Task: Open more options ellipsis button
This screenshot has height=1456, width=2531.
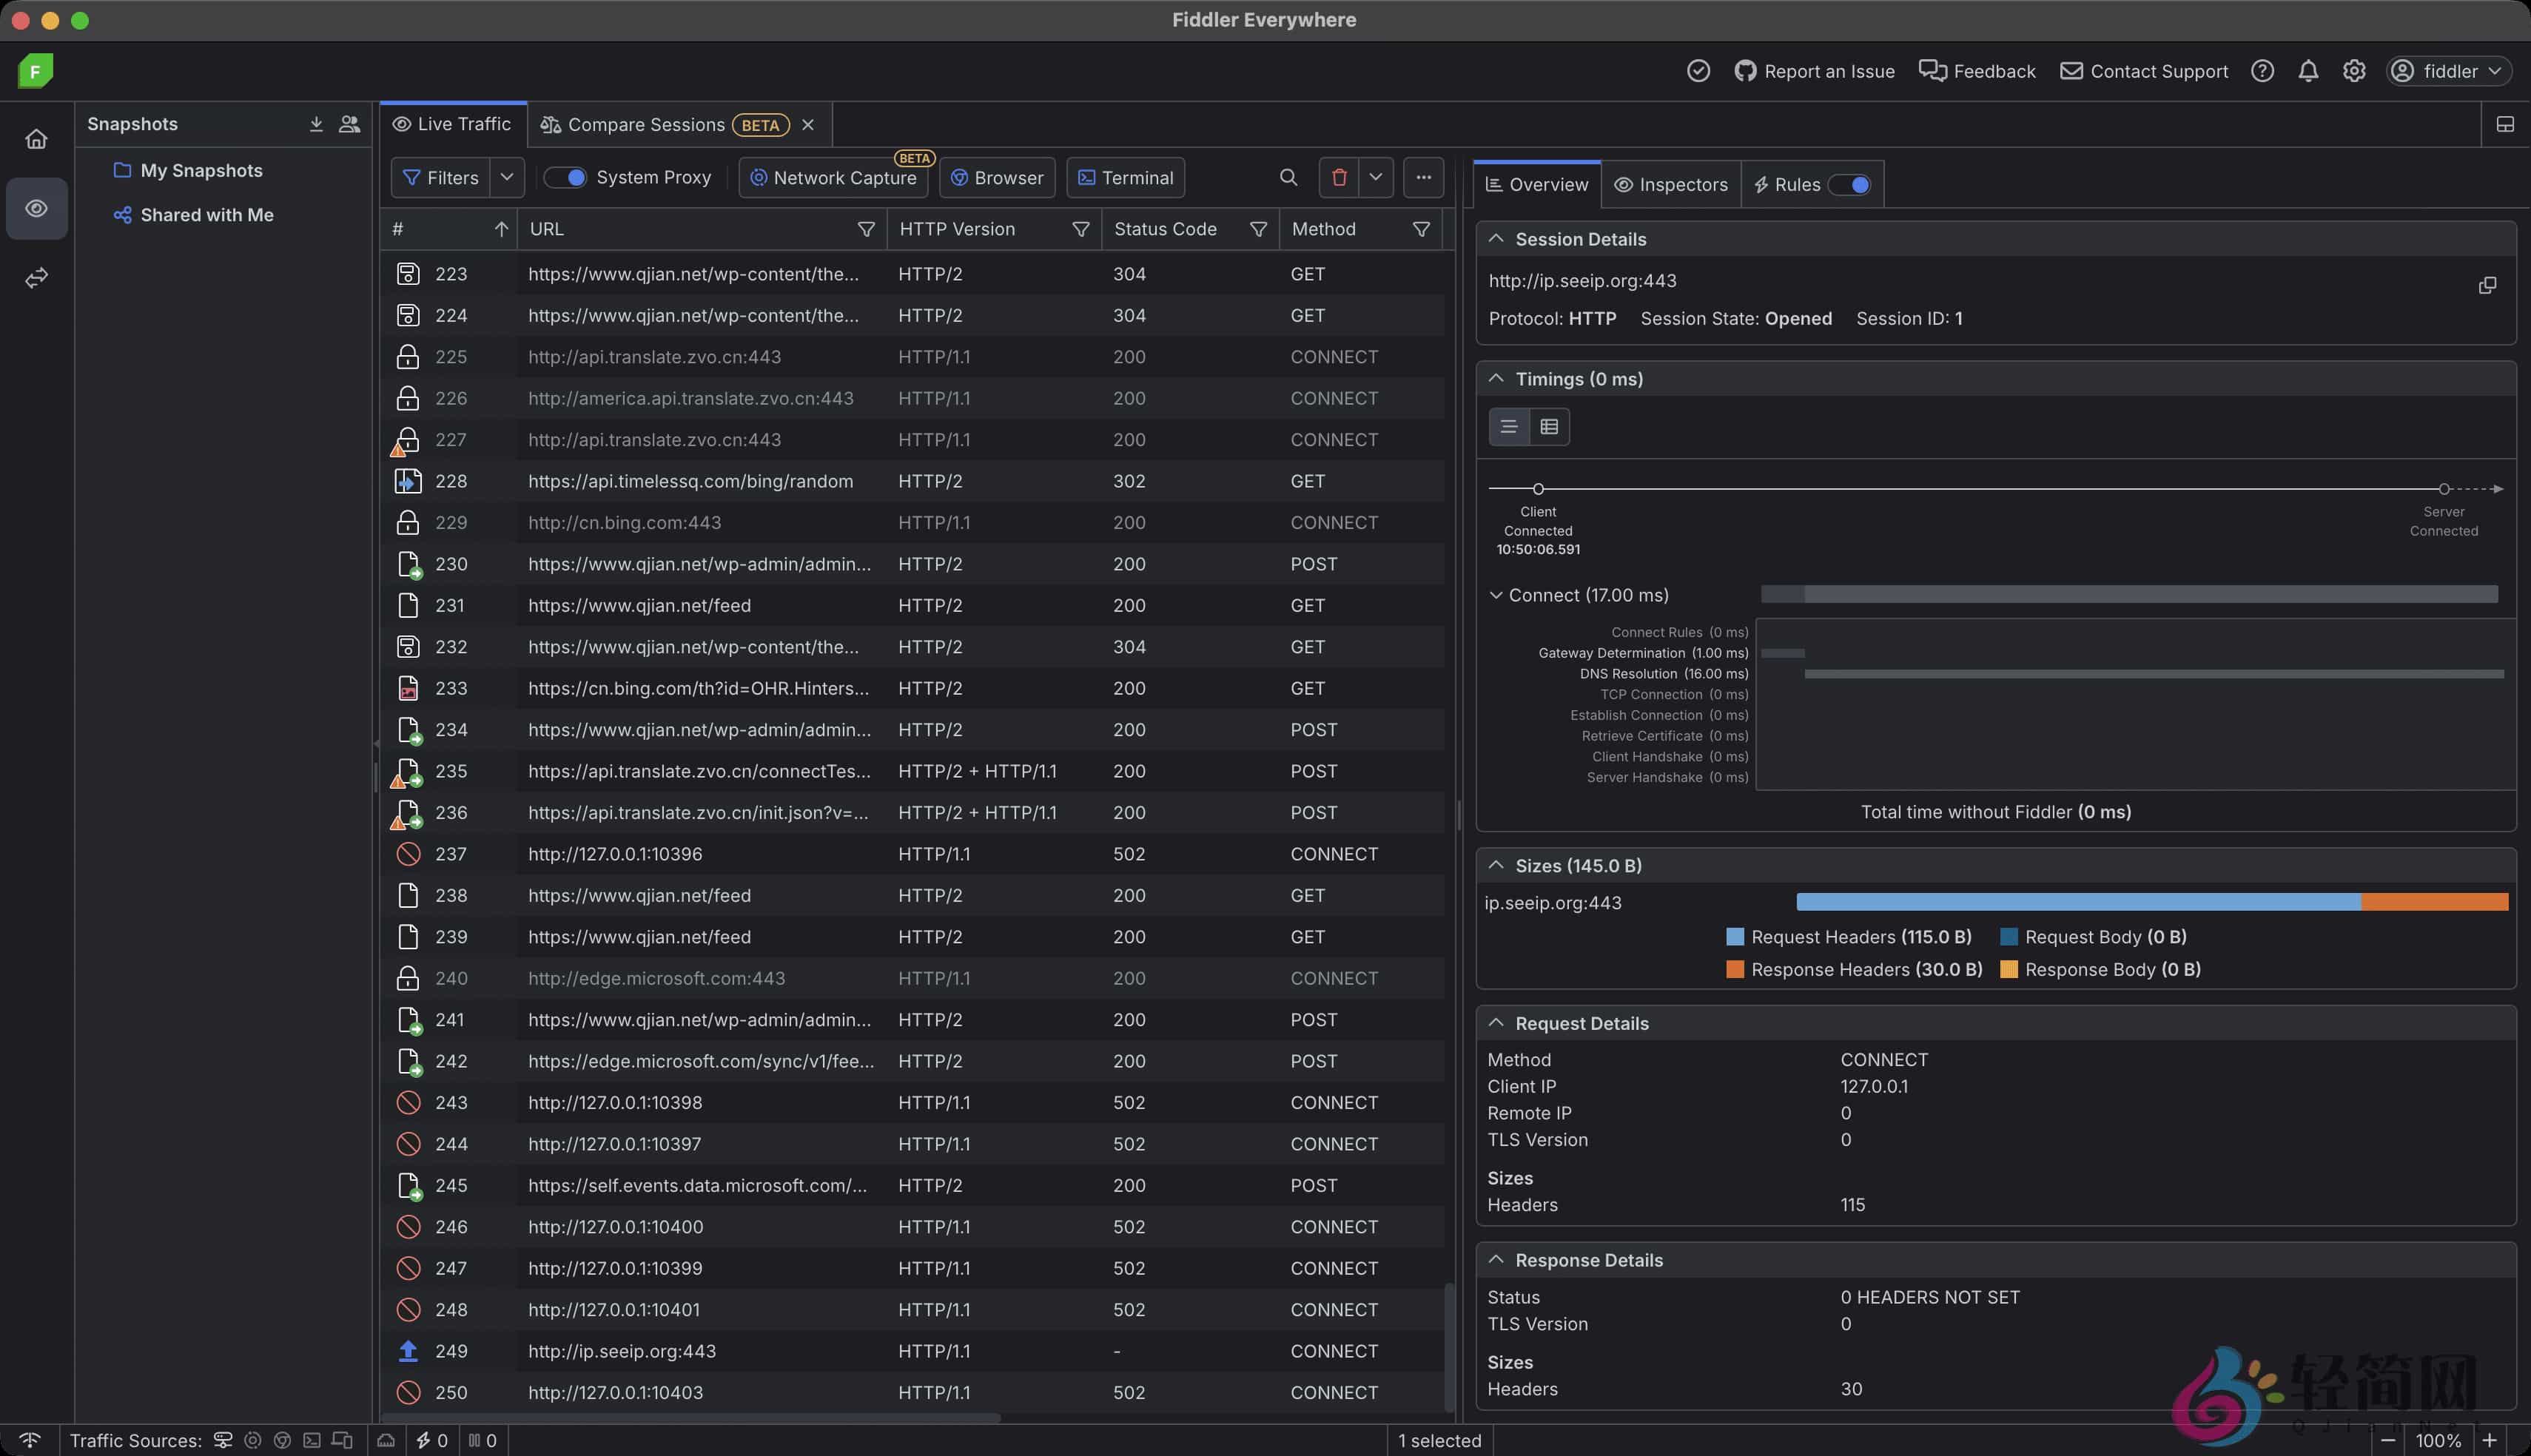Action: tap(1423, 178)
